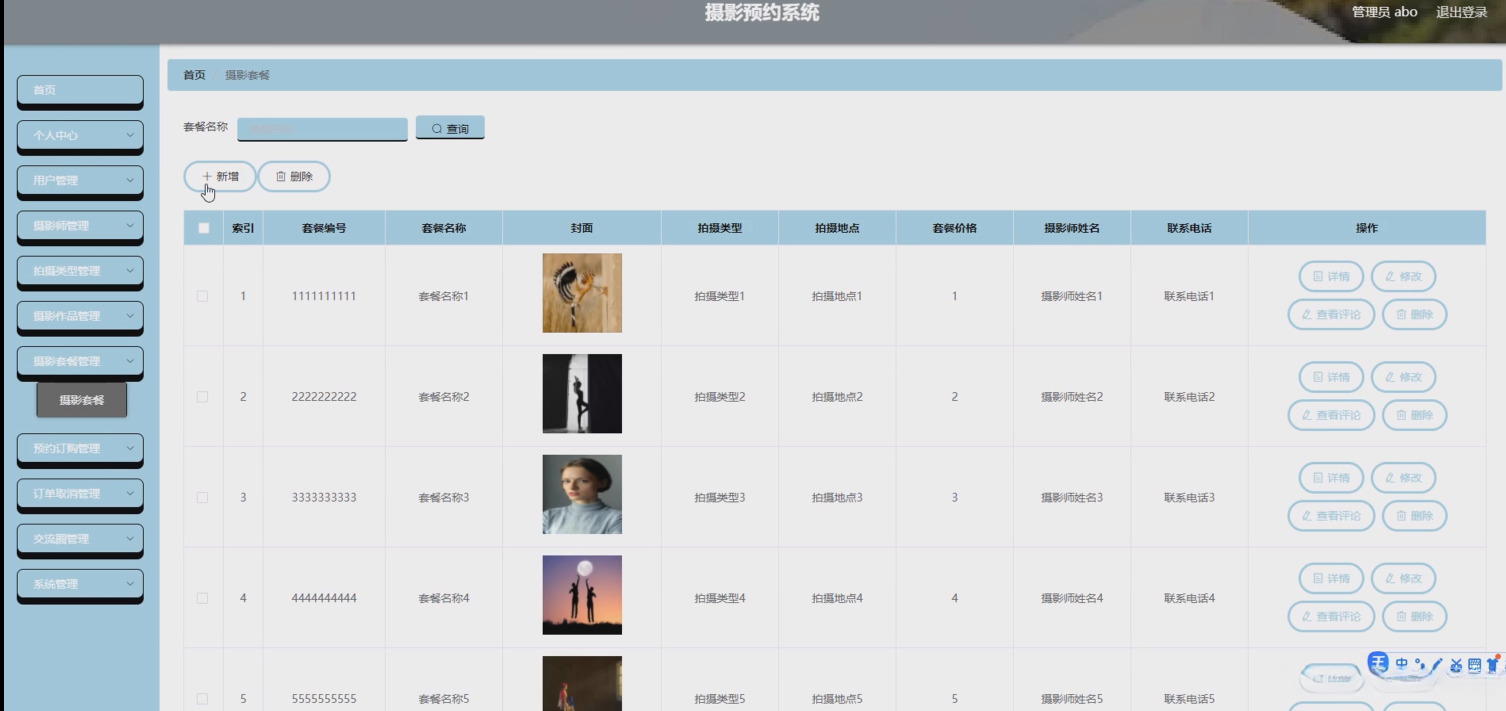This screenshot has width=1506, height=711.
Task: Expand the 用户管理 sidebar menu
Action: [80, 180]
